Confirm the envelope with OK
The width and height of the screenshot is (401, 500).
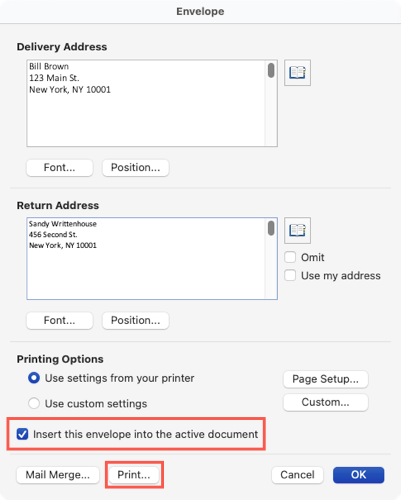click(x=359, y=475)
